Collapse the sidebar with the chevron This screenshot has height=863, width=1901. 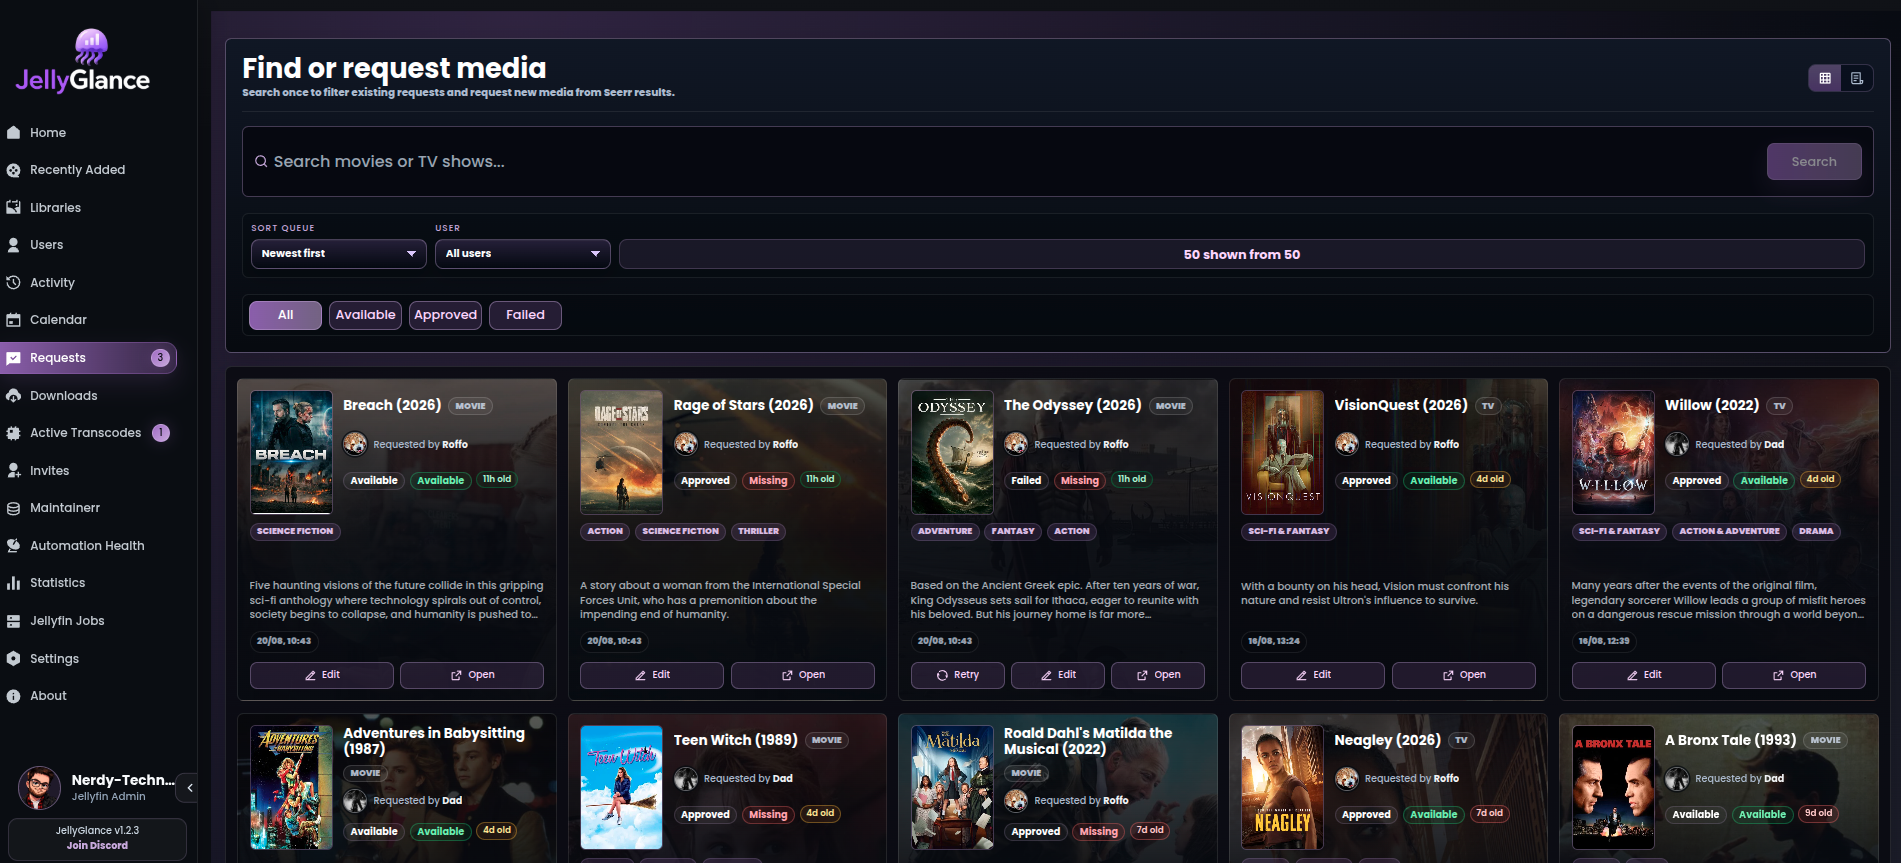pos(190,788)
